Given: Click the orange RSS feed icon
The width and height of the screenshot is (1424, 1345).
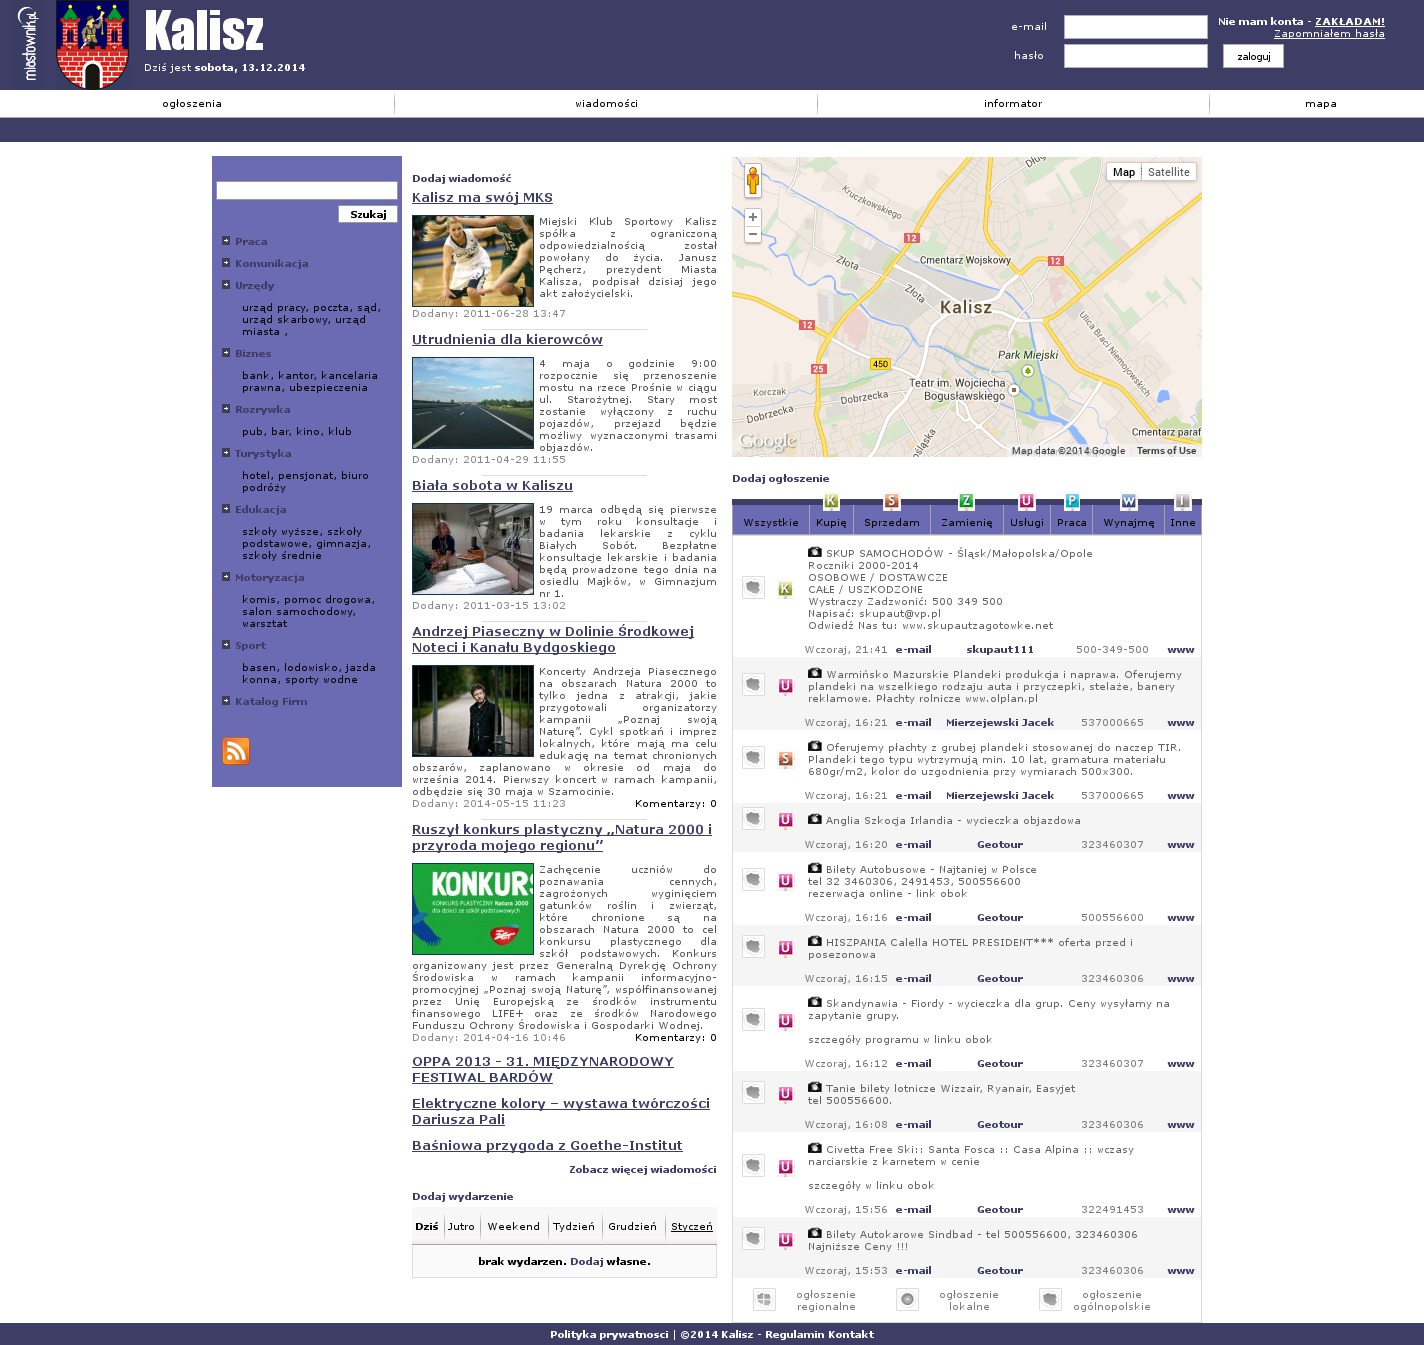Looking at the screenshot, I should coord(236,751).
